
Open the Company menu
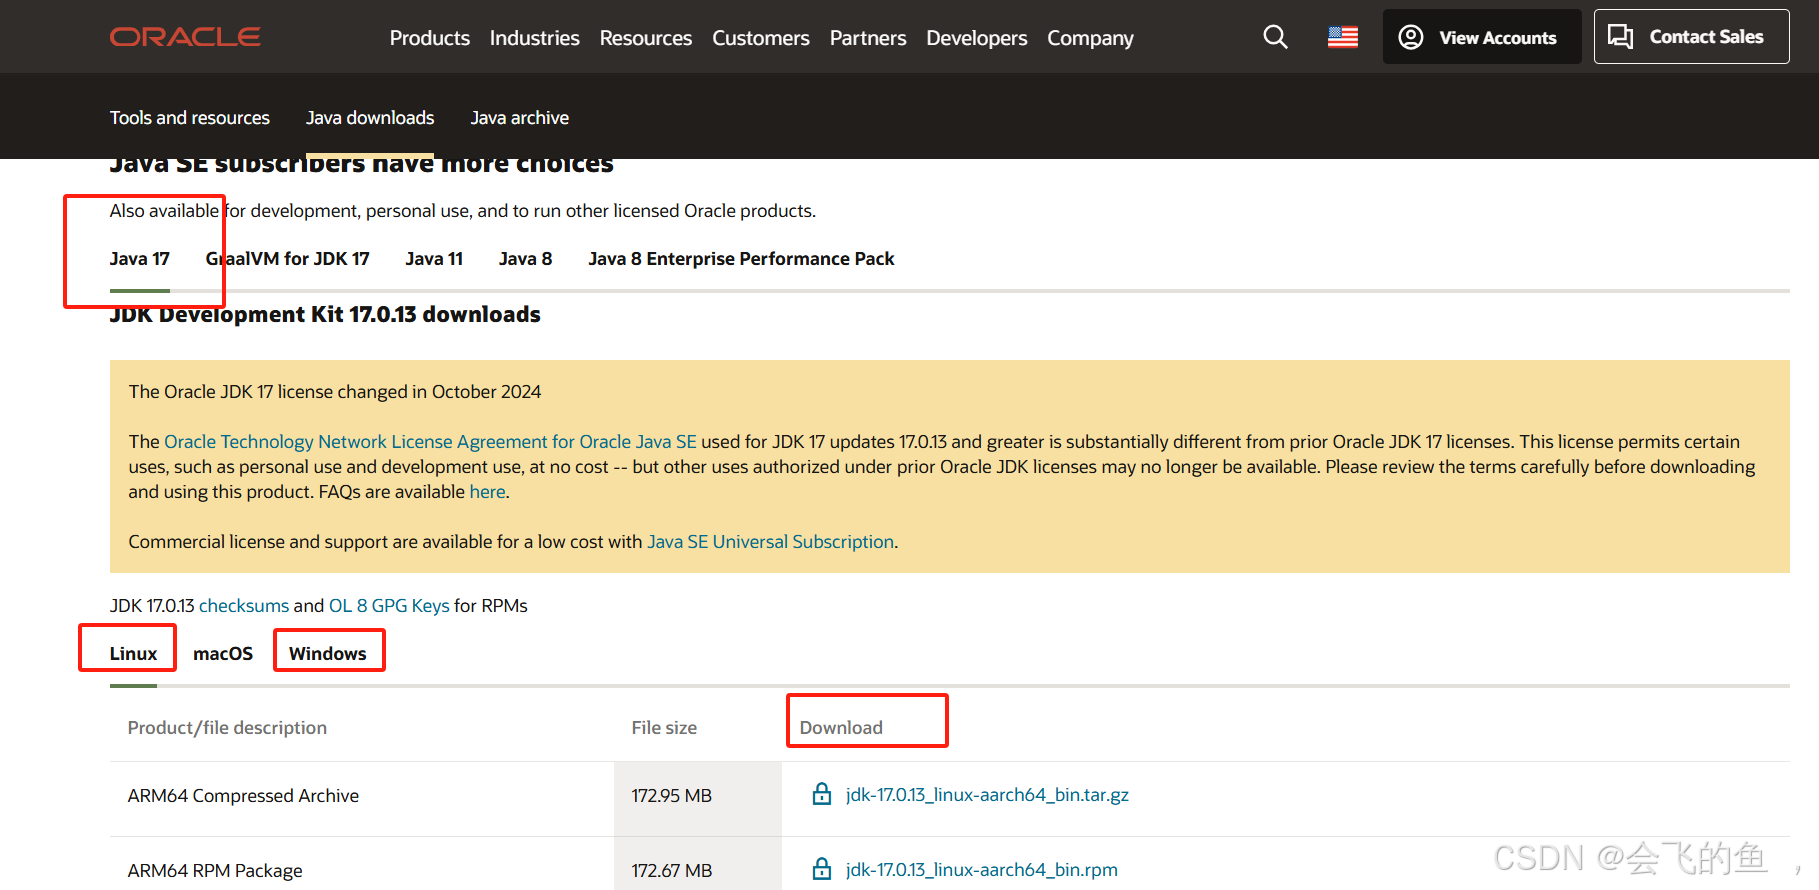point(1091,38)
